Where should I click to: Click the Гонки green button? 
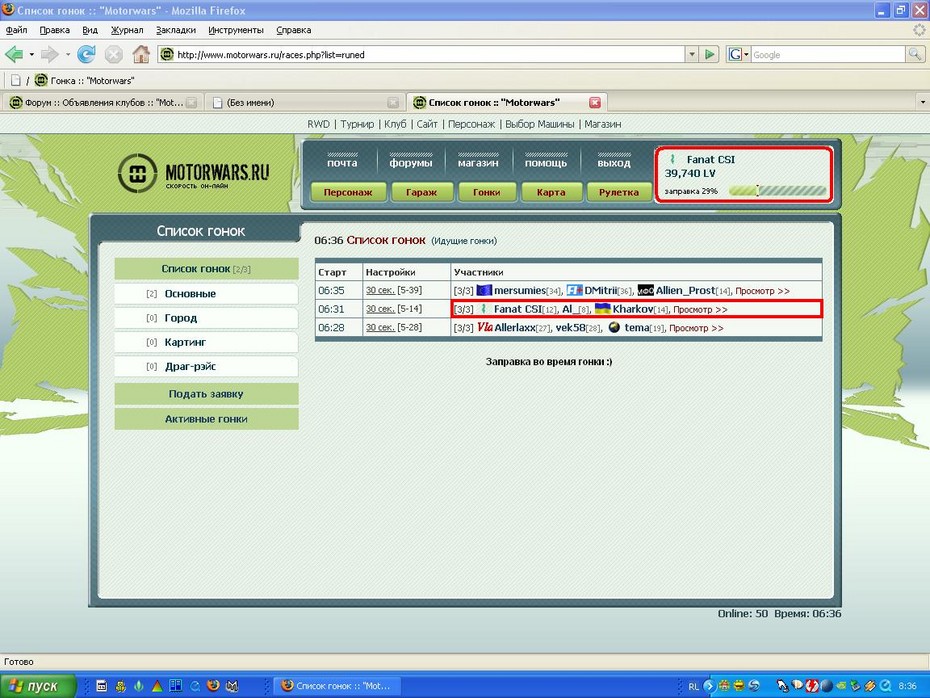(487, 192)
